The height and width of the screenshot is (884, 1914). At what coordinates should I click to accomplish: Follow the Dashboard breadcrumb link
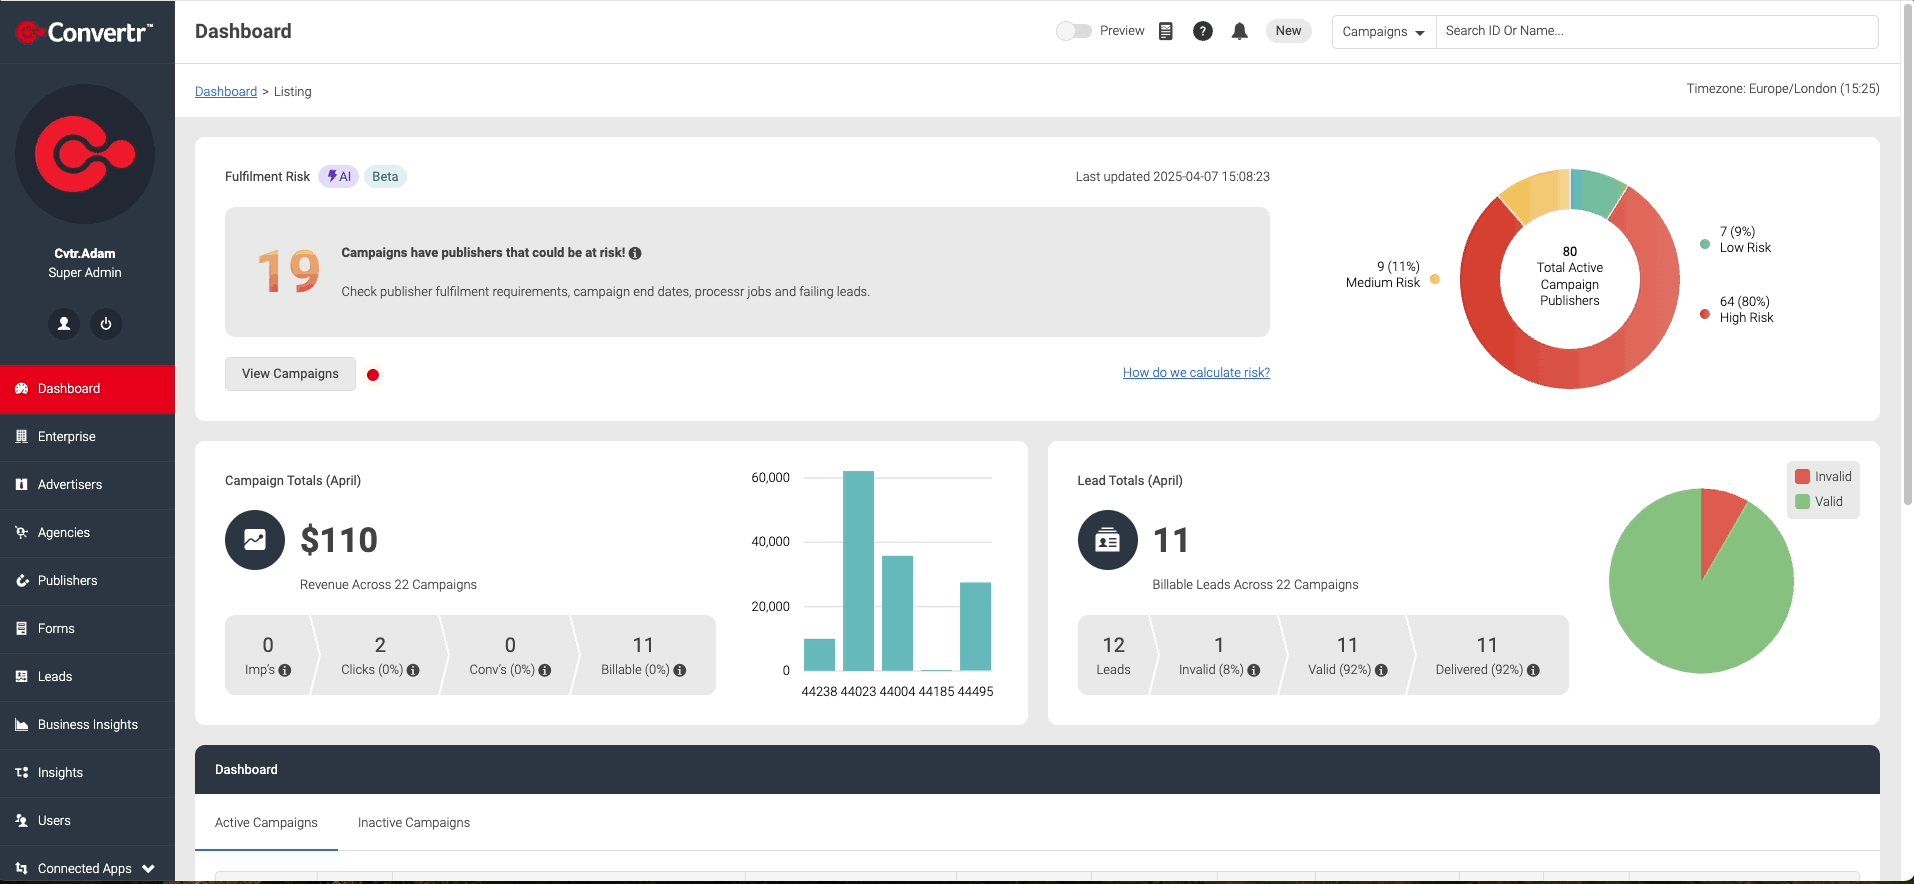(x=226, y=92)
